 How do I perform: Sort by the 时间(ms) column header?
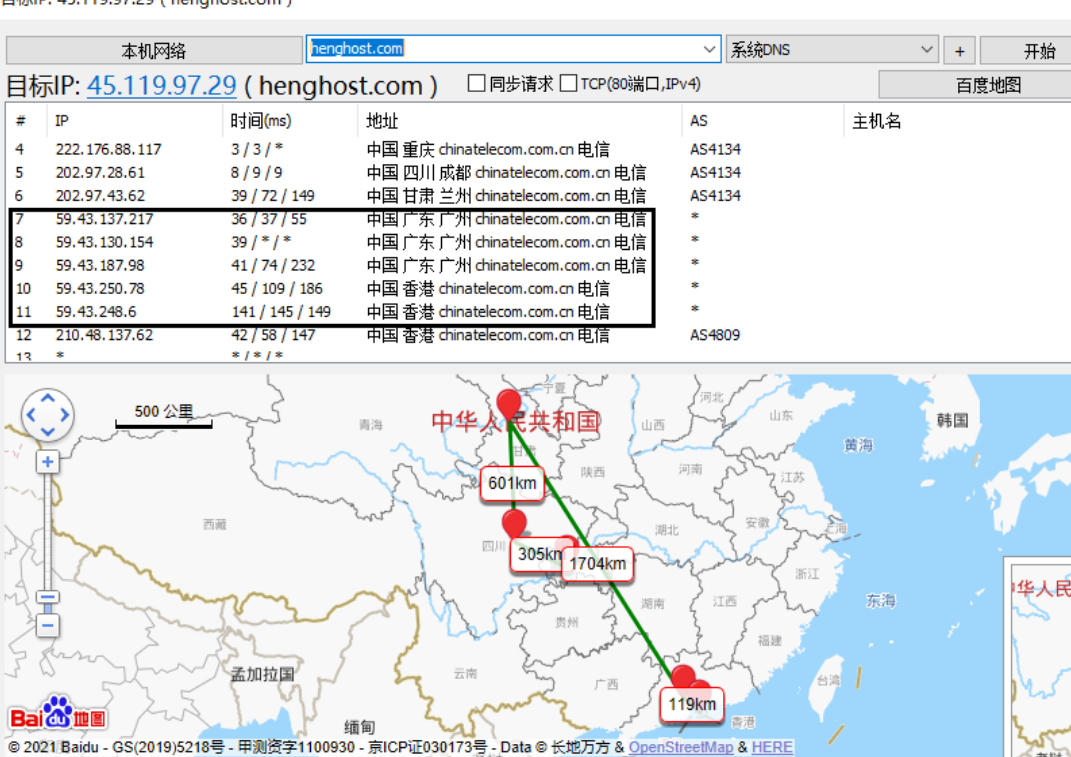click(261, 121)
